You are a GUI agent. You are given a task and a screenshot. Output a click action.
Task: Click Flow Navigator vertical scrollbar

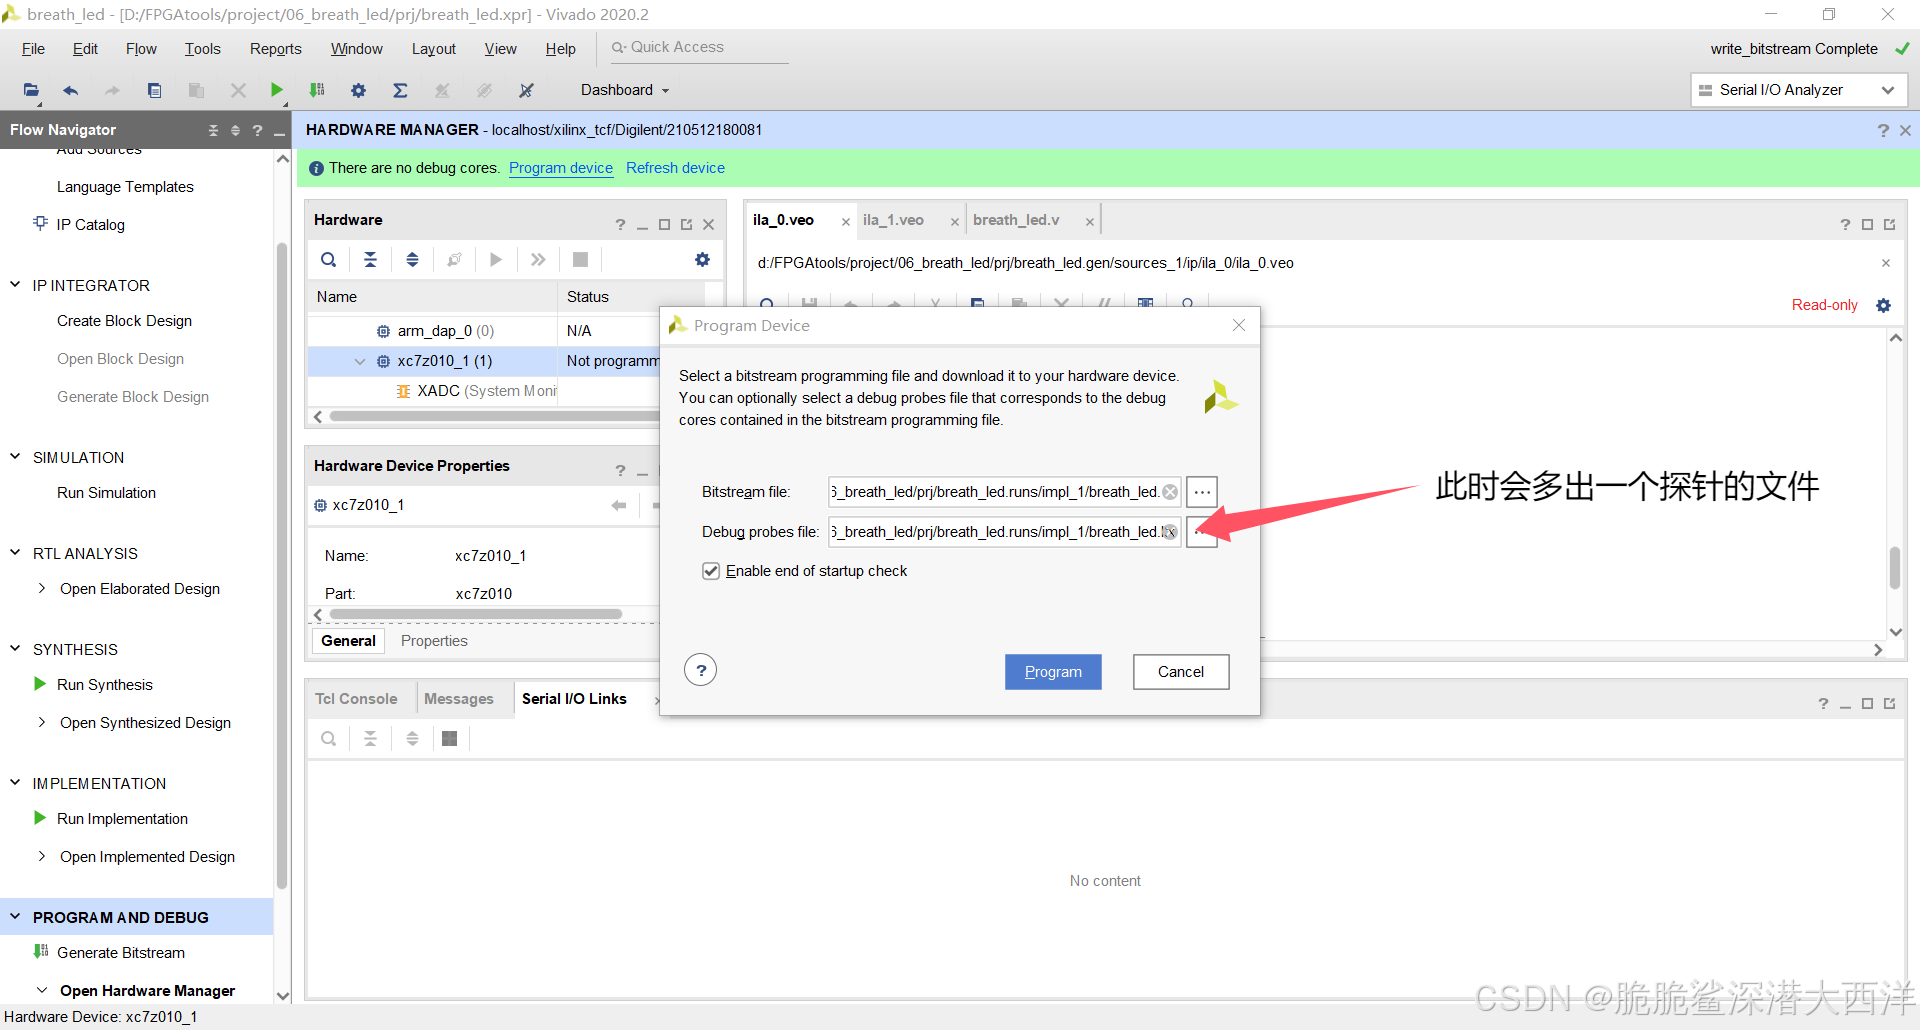pos(282,565)
